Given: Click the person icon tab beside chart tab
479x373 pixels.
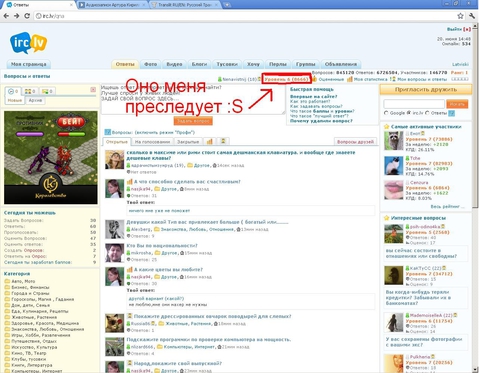Looking at the screenshot, I should click(x=223, y=141).
